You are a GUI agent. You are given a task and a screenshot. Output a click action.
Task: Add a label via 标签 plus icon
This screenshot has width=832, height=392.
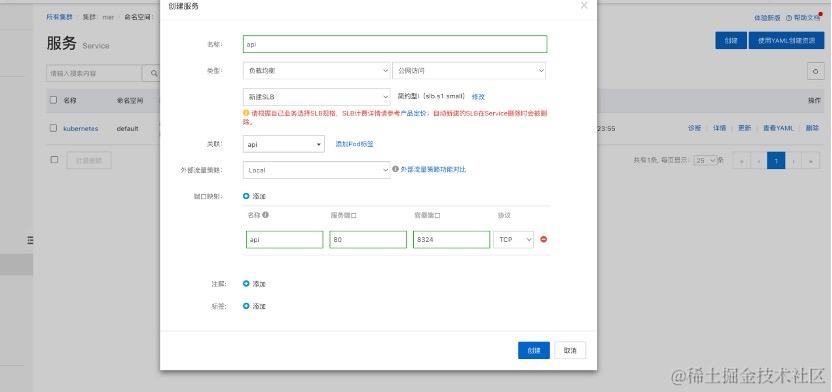tap(246, 306)
